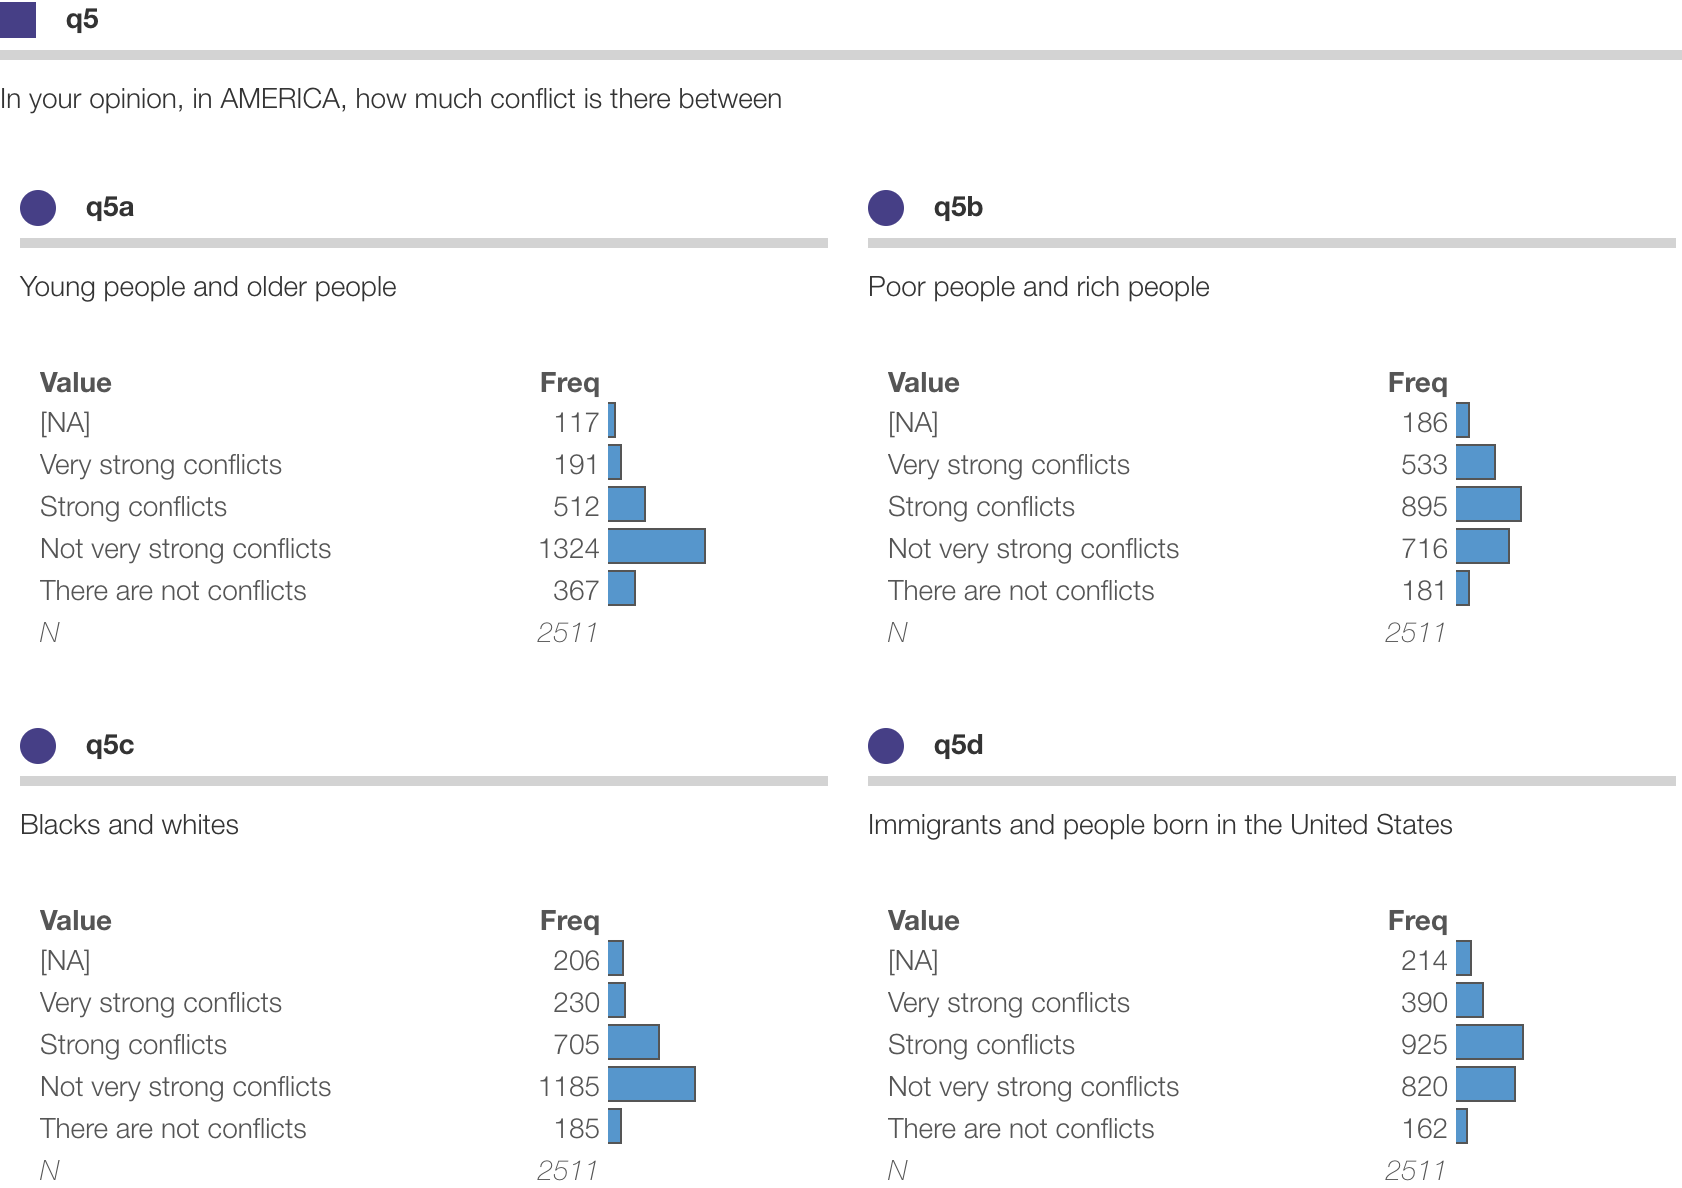Viewport: 1682px width, 1188px height.
Task: Click the purple circle next to q5a
Action: pyautogui.click(x=38, y=208)
